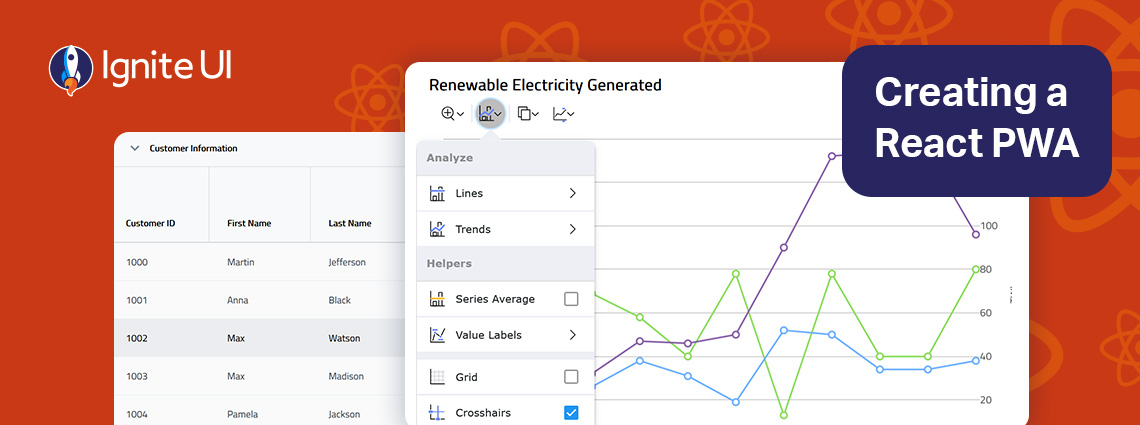Expand the Trends submenu arrow
1140x425 pixels.
coord(573,229)
